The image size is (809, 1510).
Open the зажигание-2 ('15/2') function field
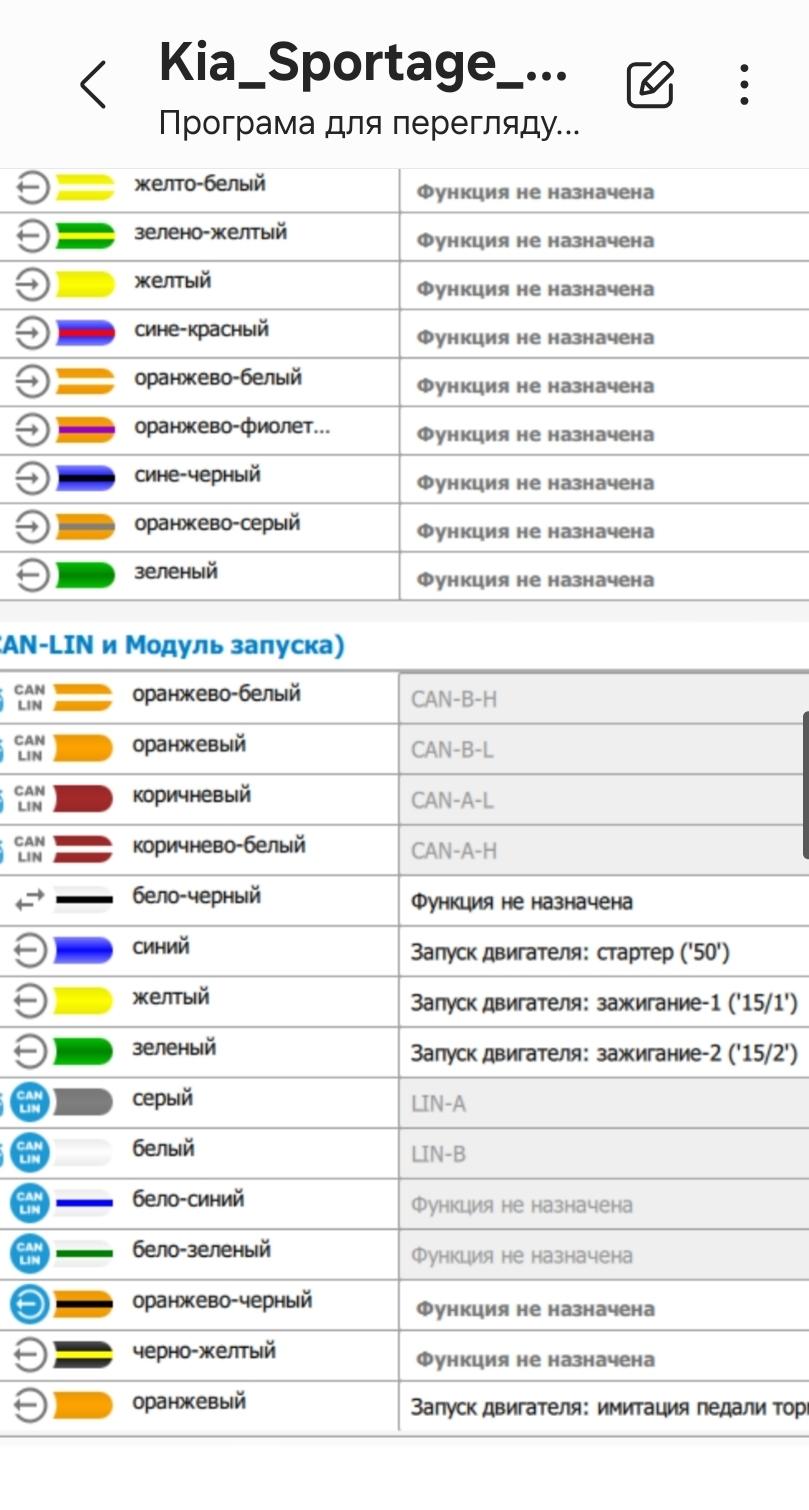[604, 1052]
